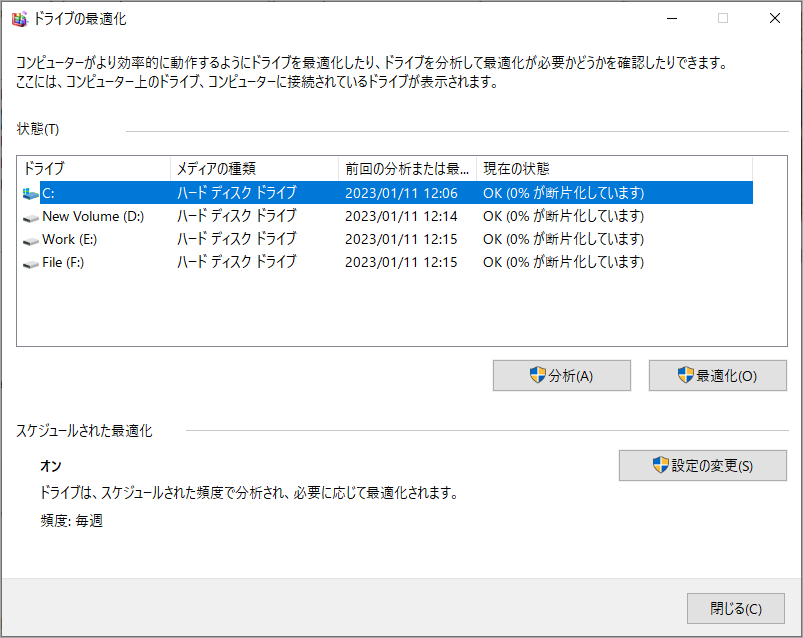Click the C: drive icon

31,193
